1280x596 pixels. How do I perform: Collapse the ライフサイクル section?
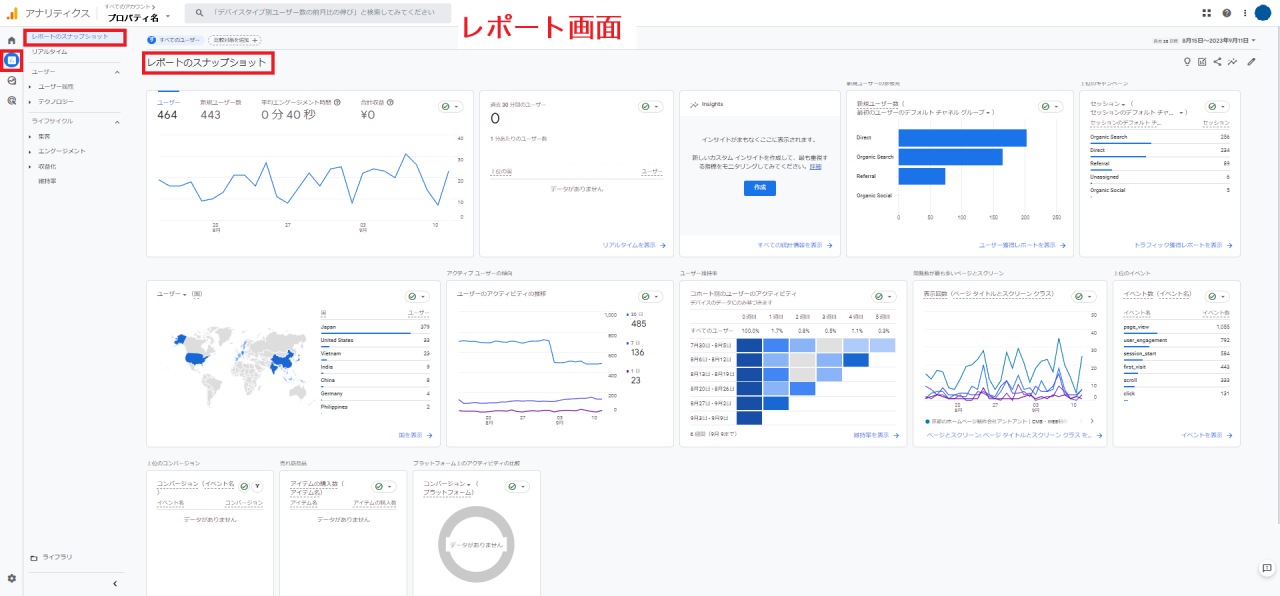(x=117, y=122)
